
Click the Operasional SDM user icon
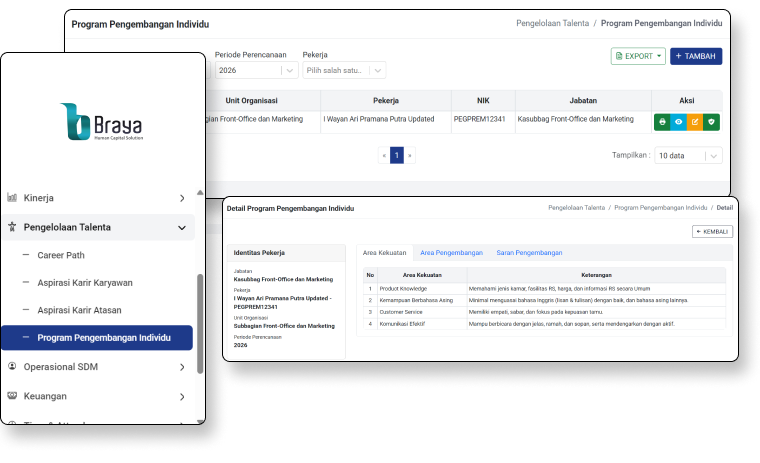click(12, 367)
